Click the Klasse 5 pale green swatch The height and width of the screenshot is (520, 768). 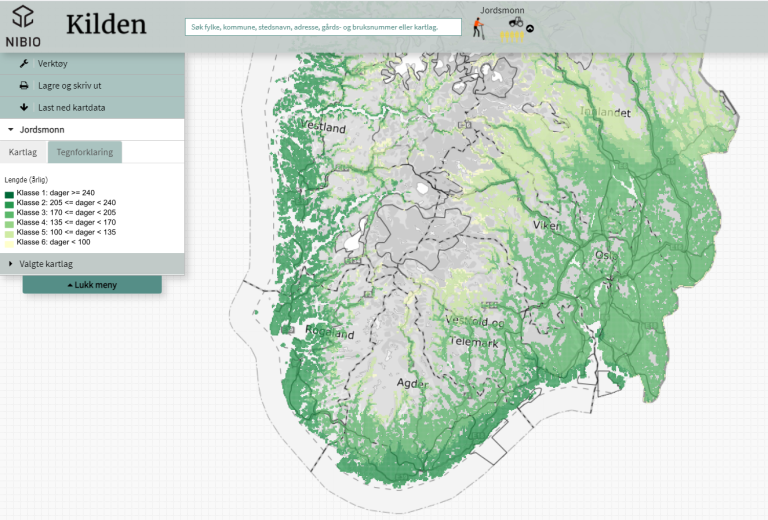[9, 233]
